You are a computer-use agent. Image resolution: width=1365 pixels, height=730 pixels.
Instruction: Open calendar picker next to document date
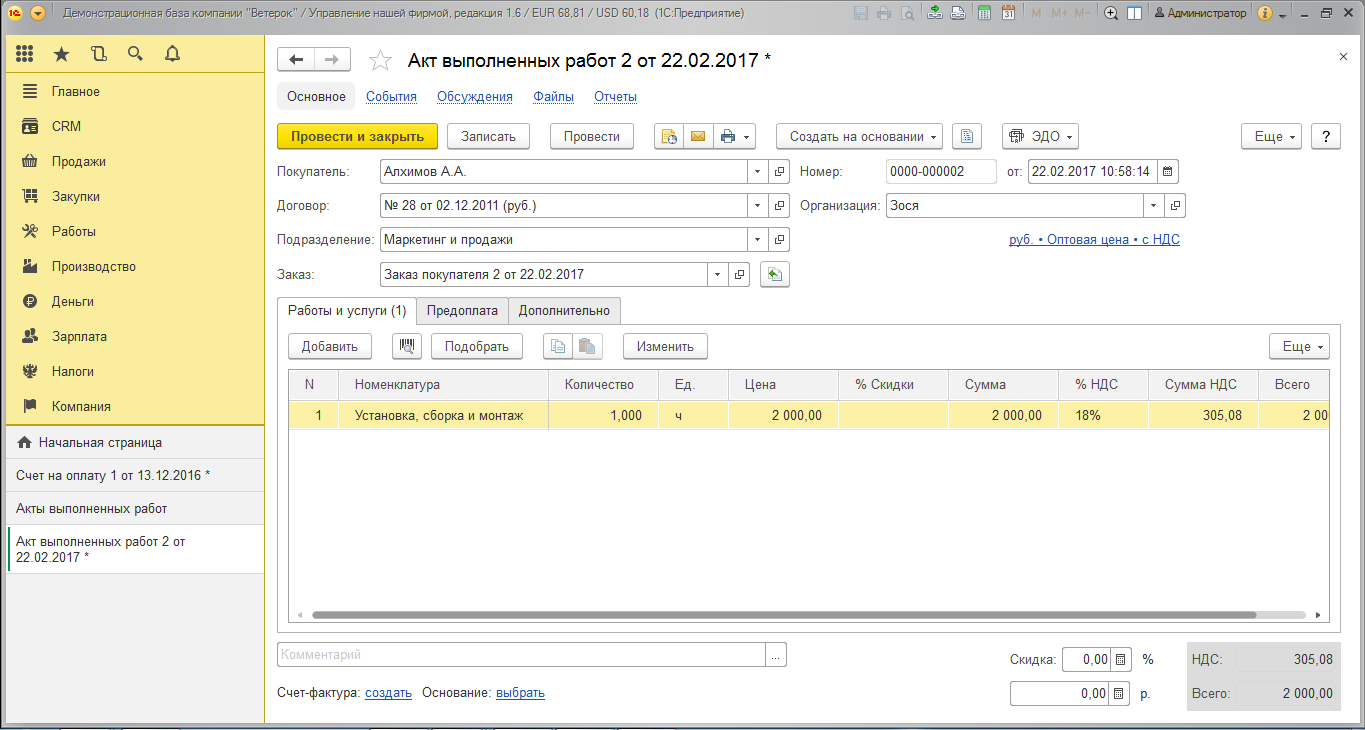pyautogui.click(x=1167, y=171)
